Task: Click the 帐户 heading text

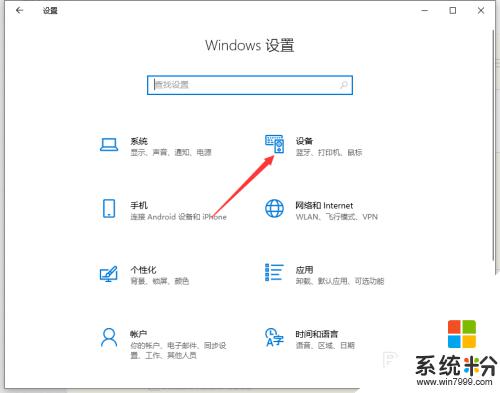Action: coord(139,334)
